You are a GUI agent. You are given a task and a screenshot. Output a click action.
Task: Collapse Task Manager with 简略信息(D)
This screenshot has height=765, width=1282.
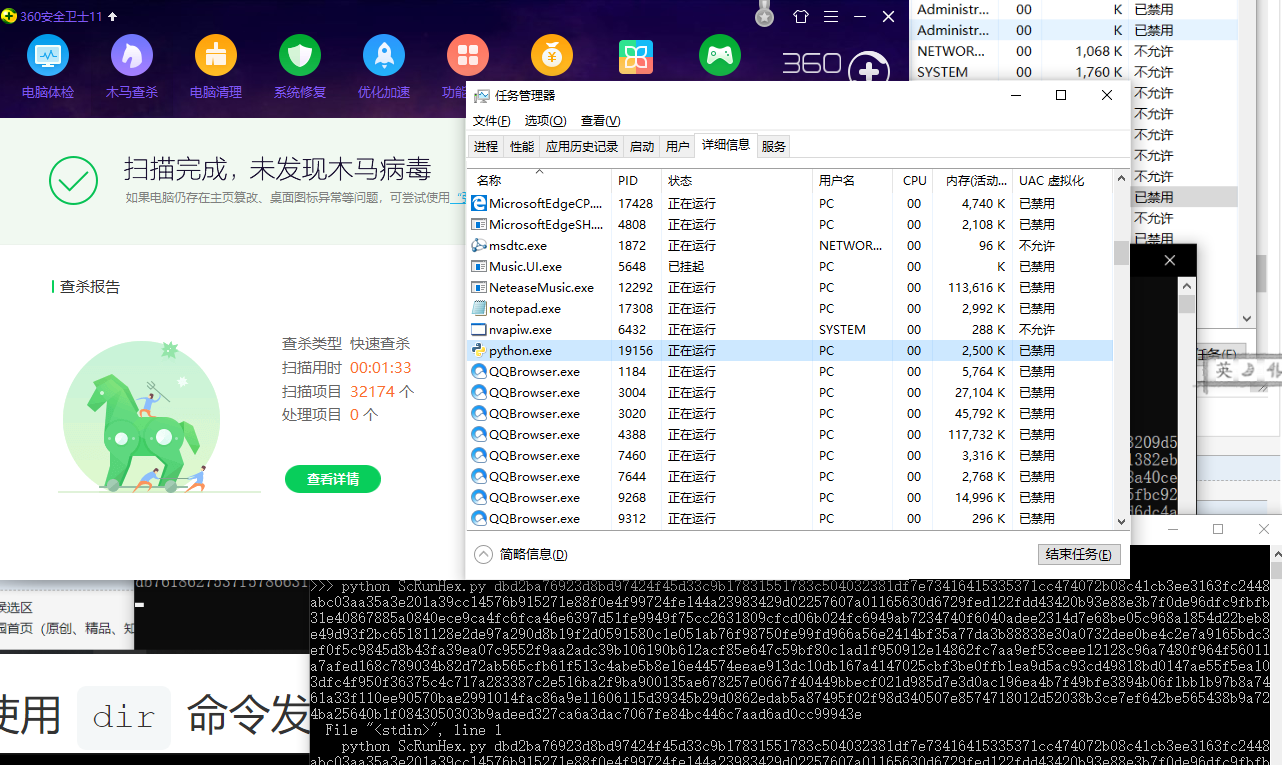click(521, 555)
